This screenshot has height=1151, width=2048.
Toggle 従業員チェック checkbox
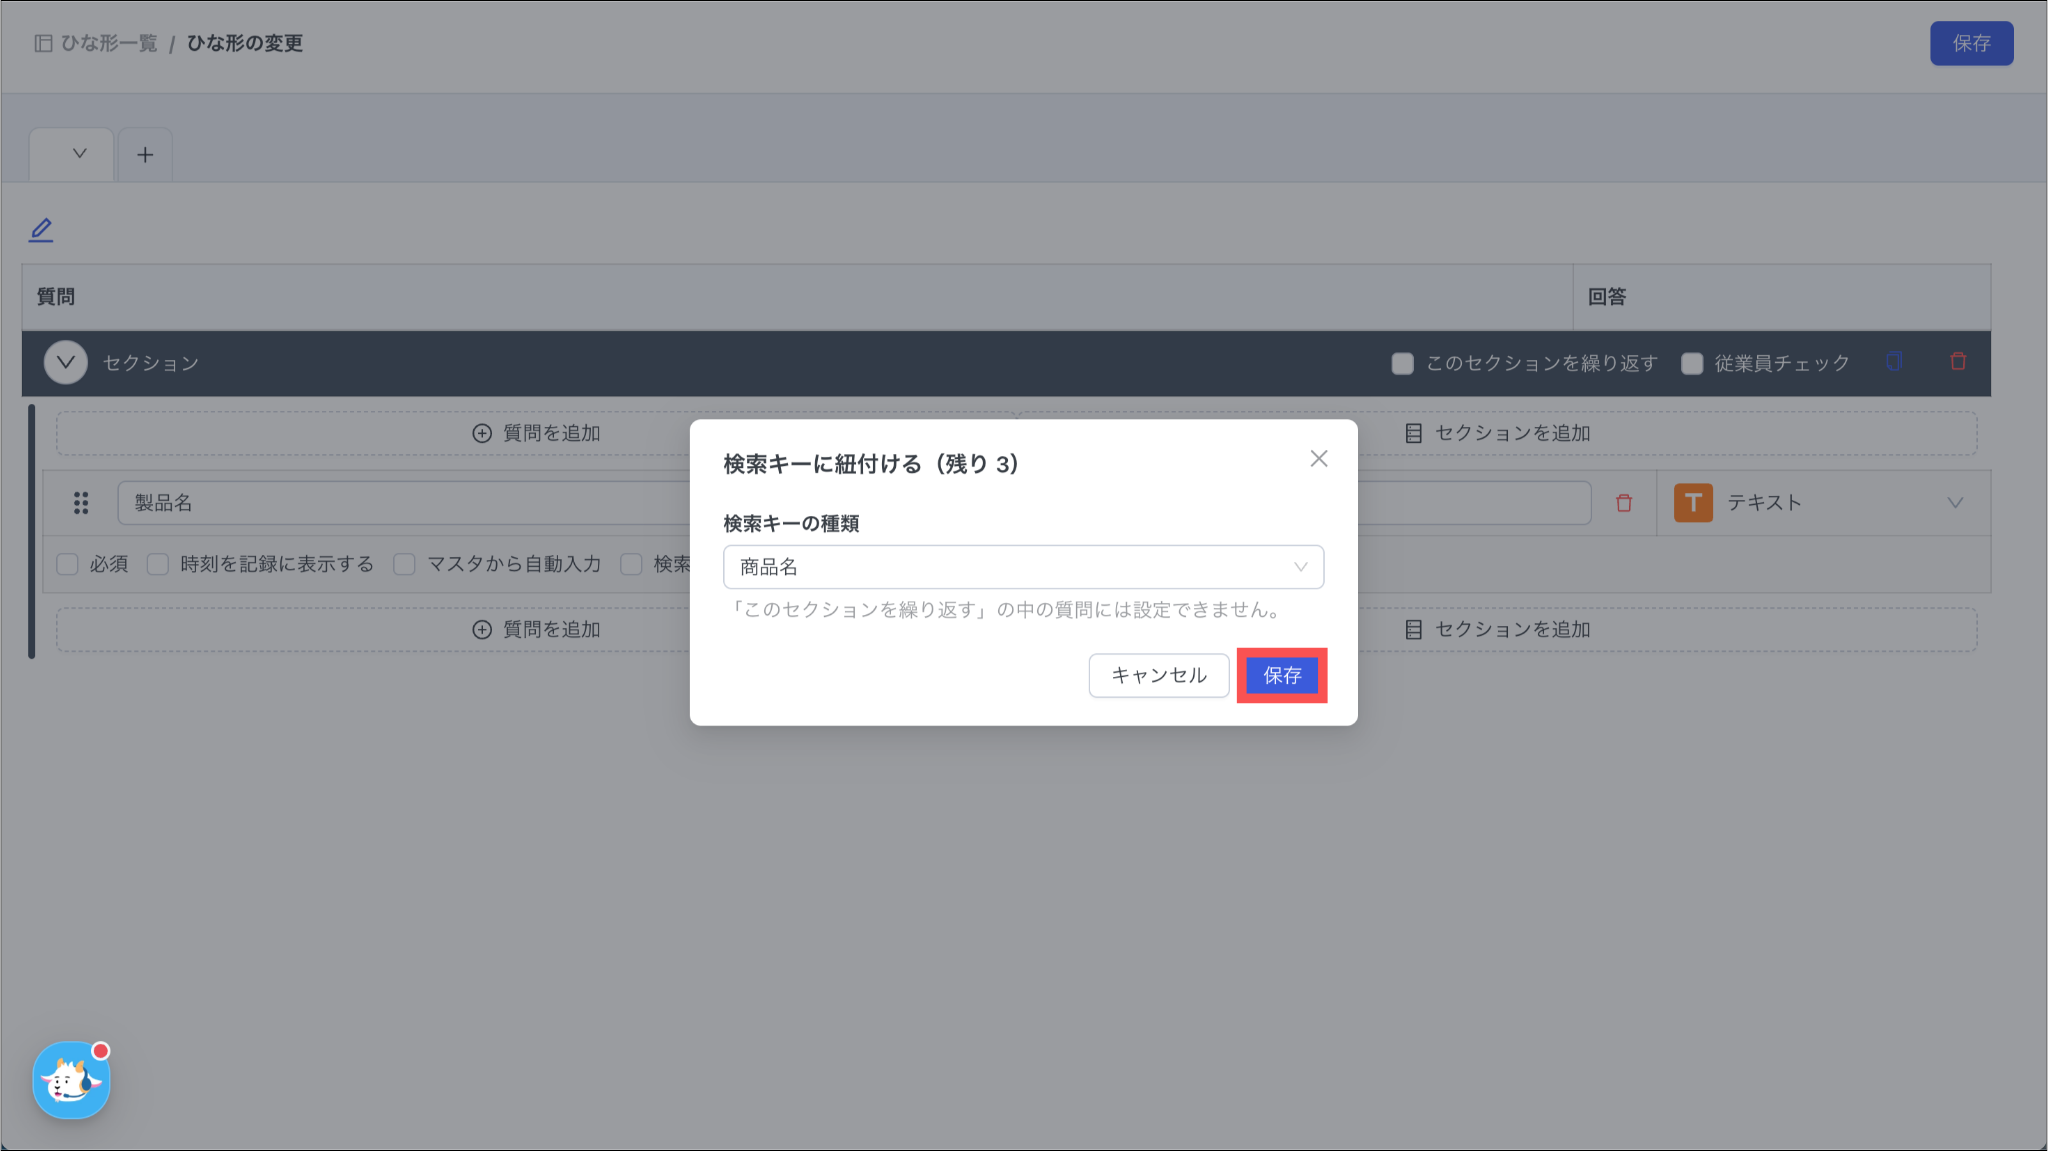1692,363
